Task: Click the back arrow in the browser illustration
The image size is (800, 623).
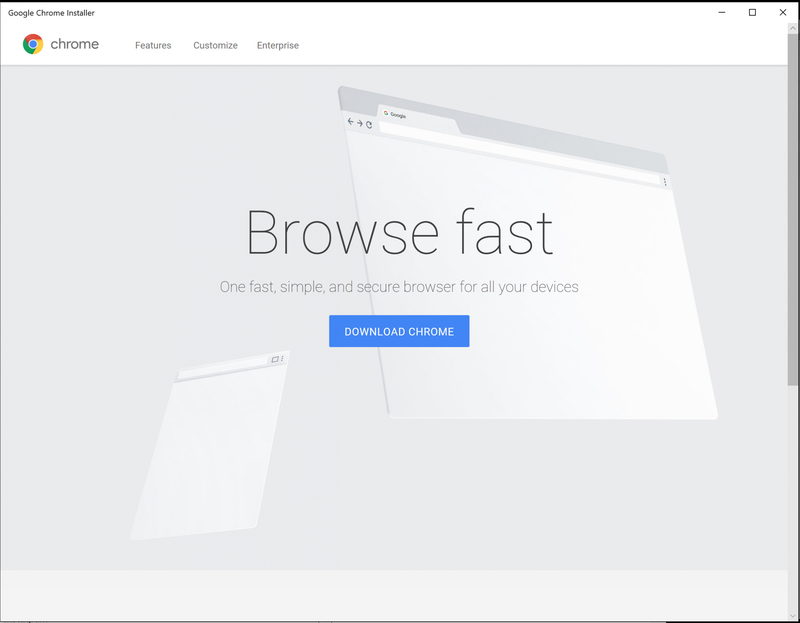Action: point(349,123)
